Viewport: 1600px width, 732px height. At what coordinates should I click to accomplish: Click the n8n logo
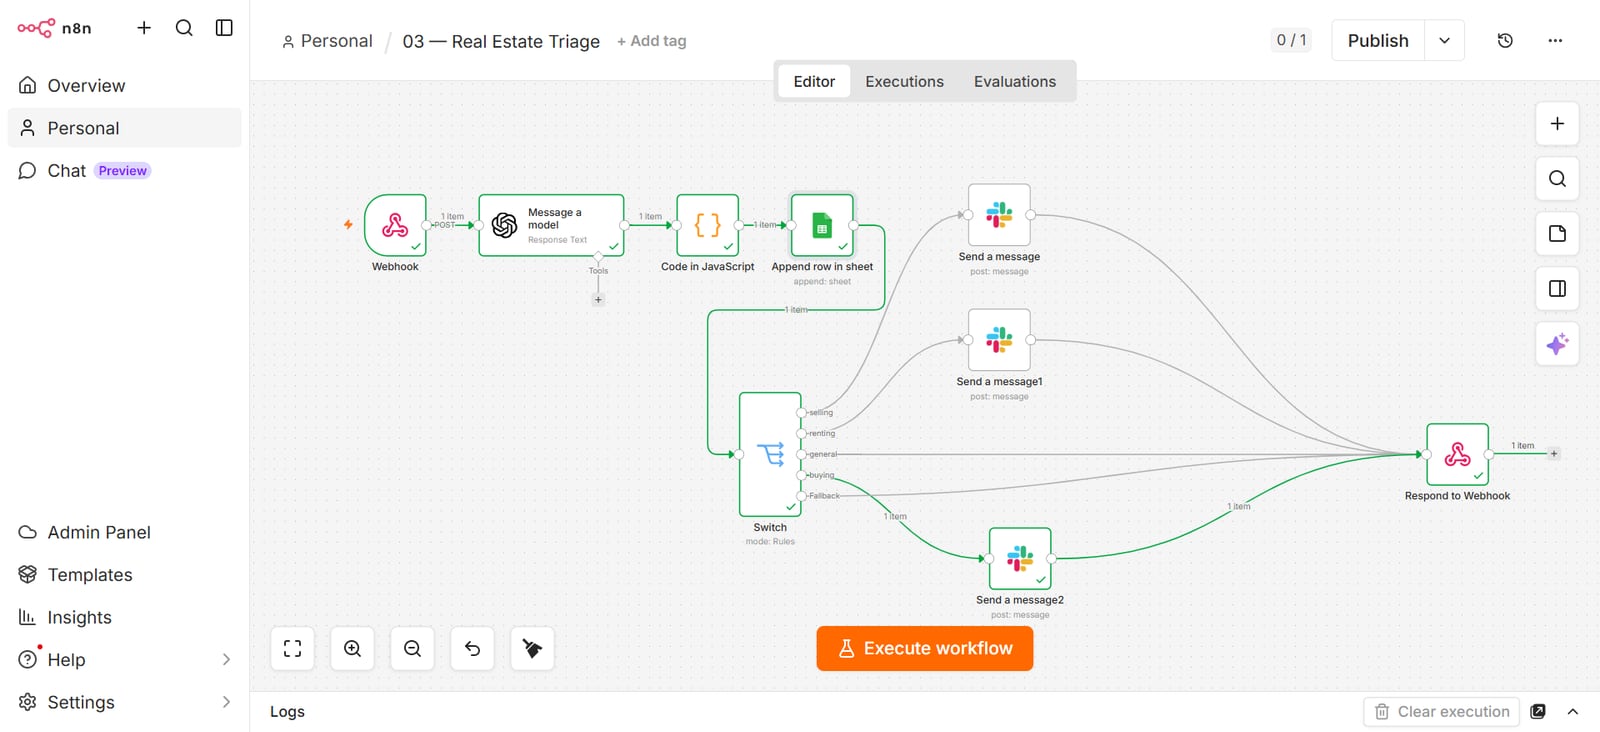(x=54, y=28)
